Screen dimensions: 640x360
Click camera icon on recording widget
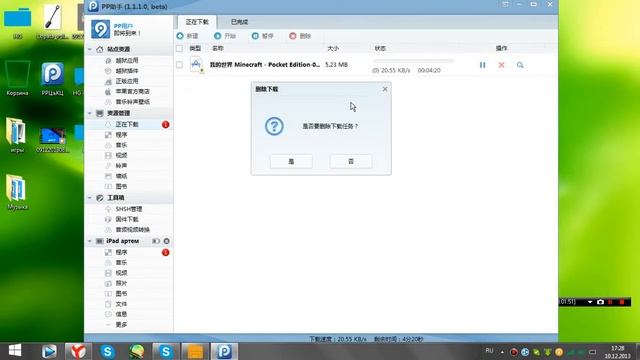[600, 302]
